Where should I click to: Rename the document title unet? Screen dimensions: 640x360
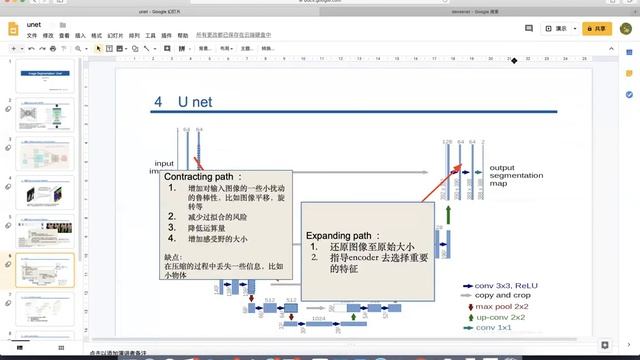pyautogui.click(x=34, y=25)
